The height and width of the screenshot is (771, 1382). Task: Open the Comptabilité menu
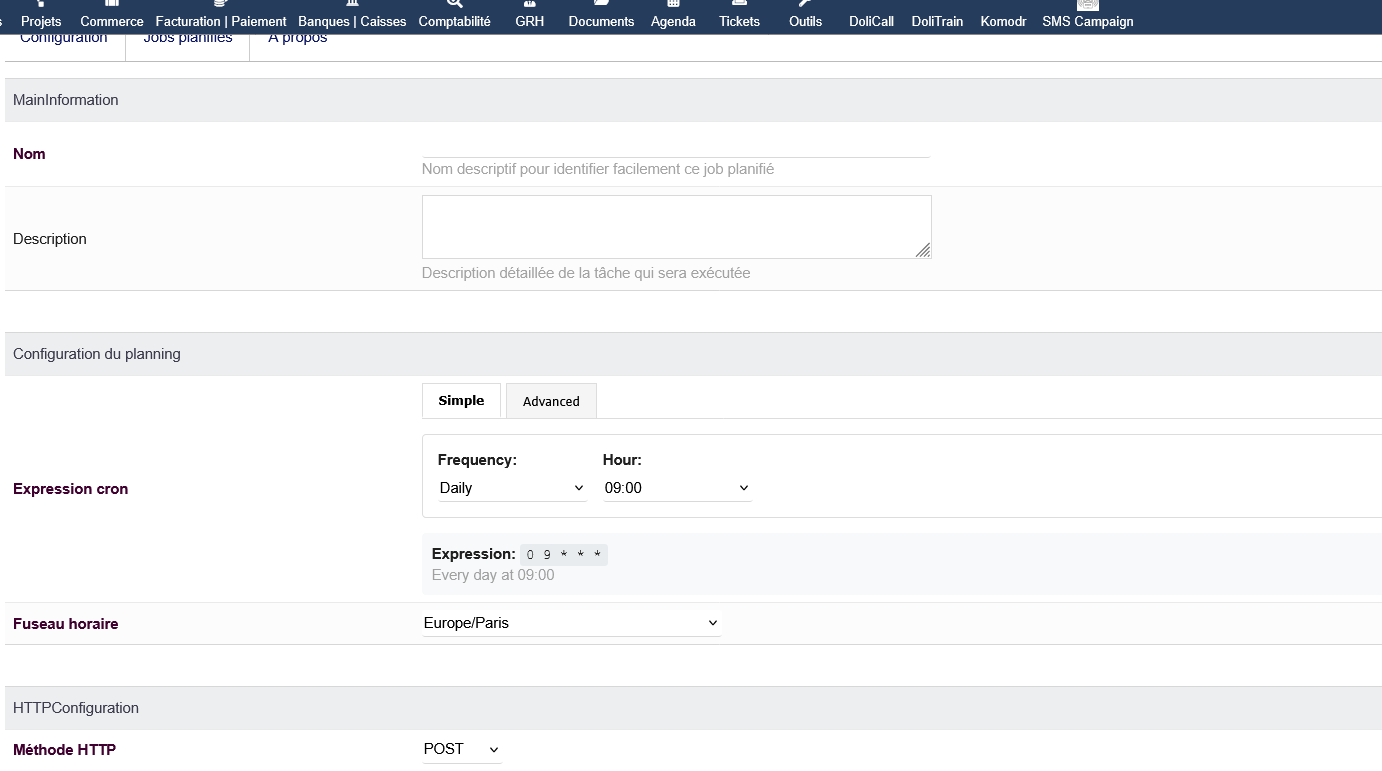pos(455,20)
